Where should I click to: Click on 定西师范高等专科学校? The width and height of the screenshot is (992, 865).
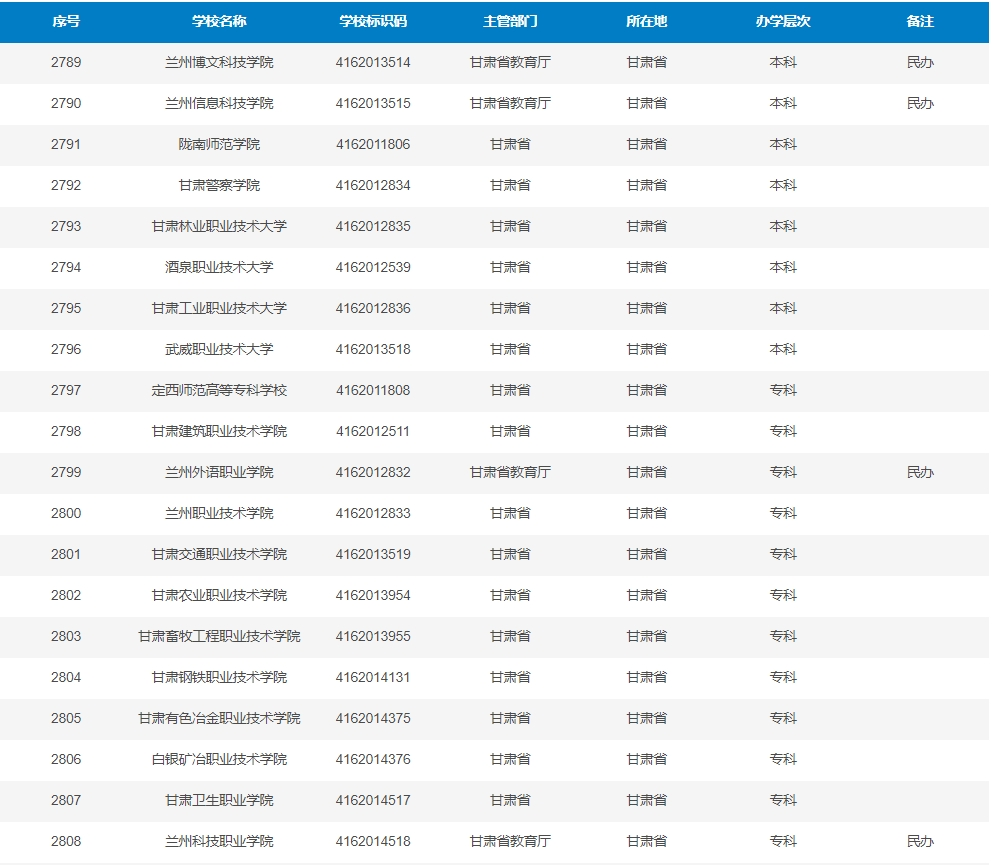tap(219, 390)
